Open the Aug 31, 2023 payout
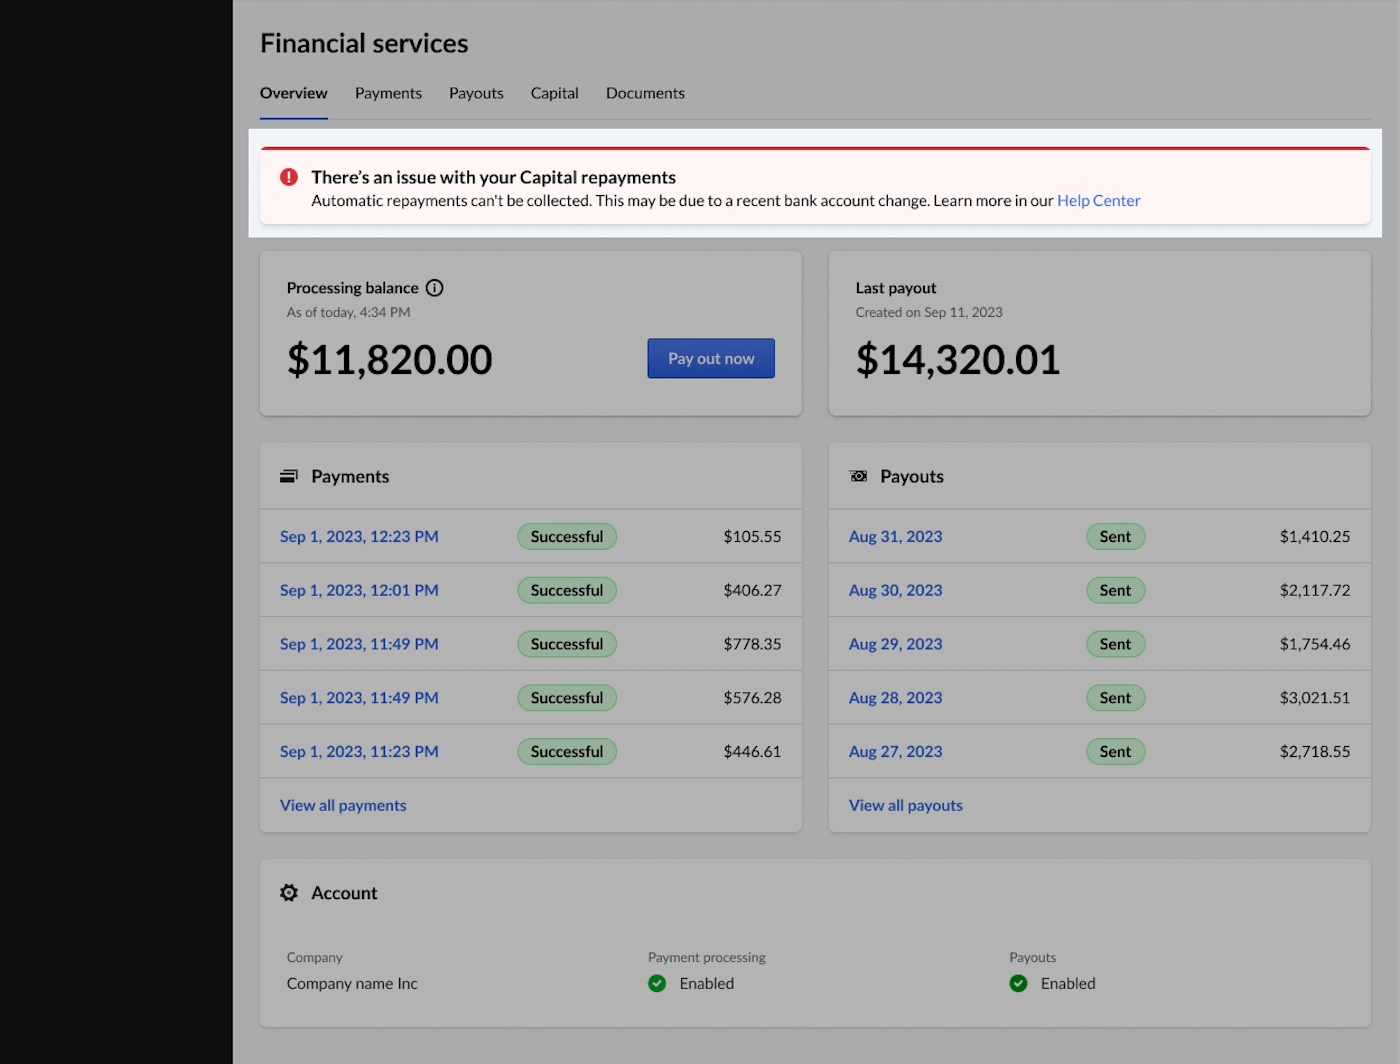The image size is (1400, 1064). [895, 536]
